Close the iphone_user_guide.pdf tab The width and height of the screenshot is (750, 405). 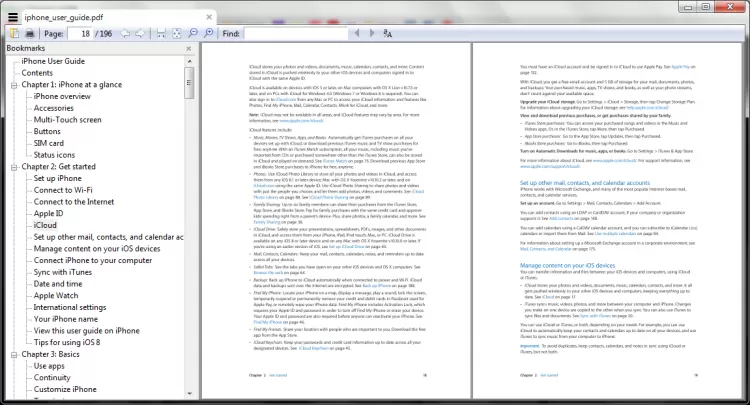click(x=209, y=17)
